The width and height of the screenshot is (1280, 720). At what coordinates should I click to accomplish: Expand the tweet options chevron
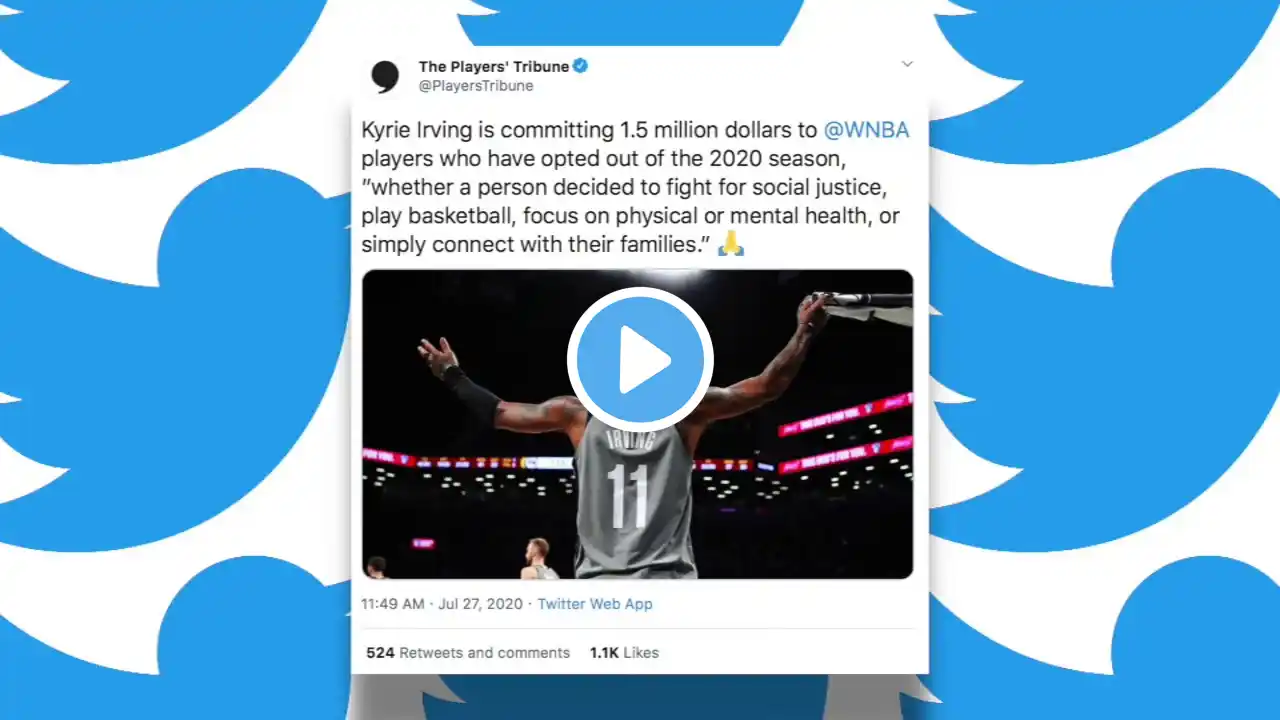click(907, 64)
